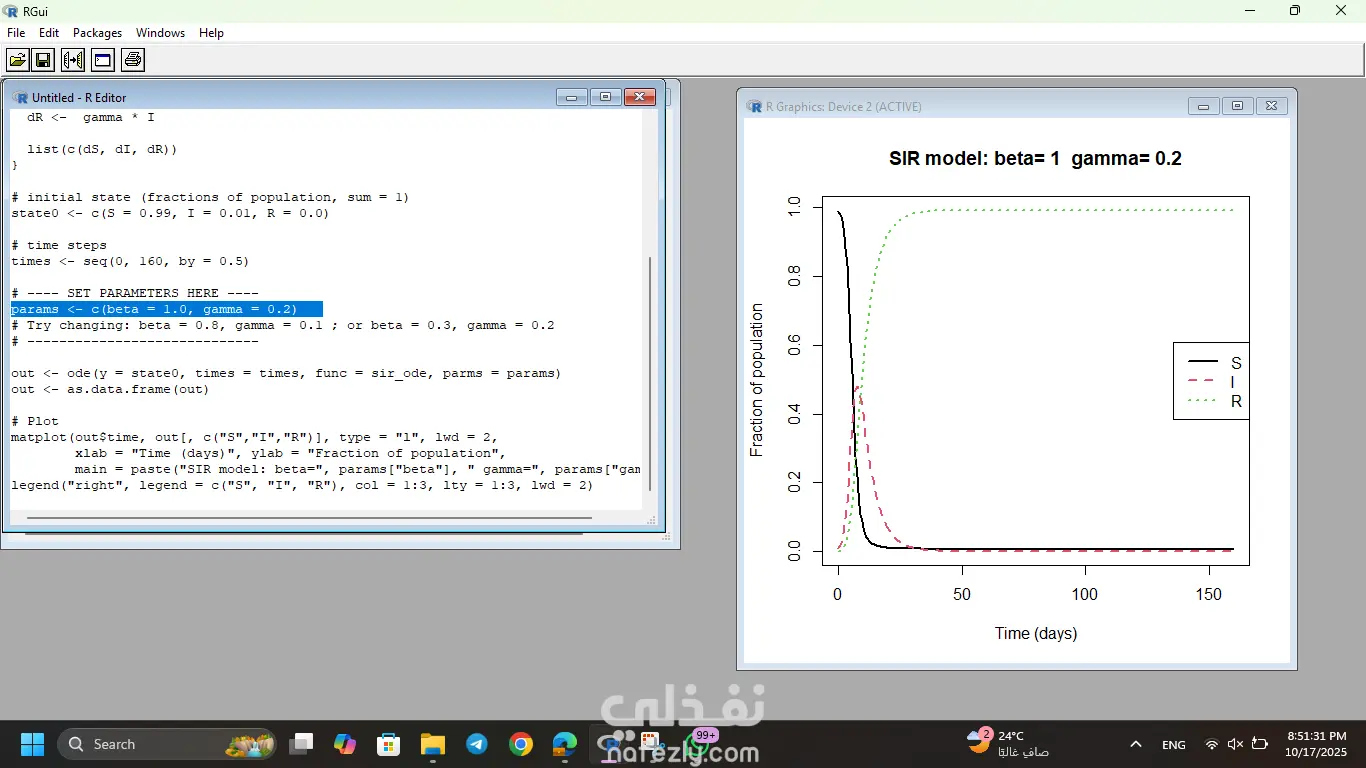Screen dimensions: 1366x768
Task: Run the selected line with toolbar icon
Action: (x=73, y=60)
